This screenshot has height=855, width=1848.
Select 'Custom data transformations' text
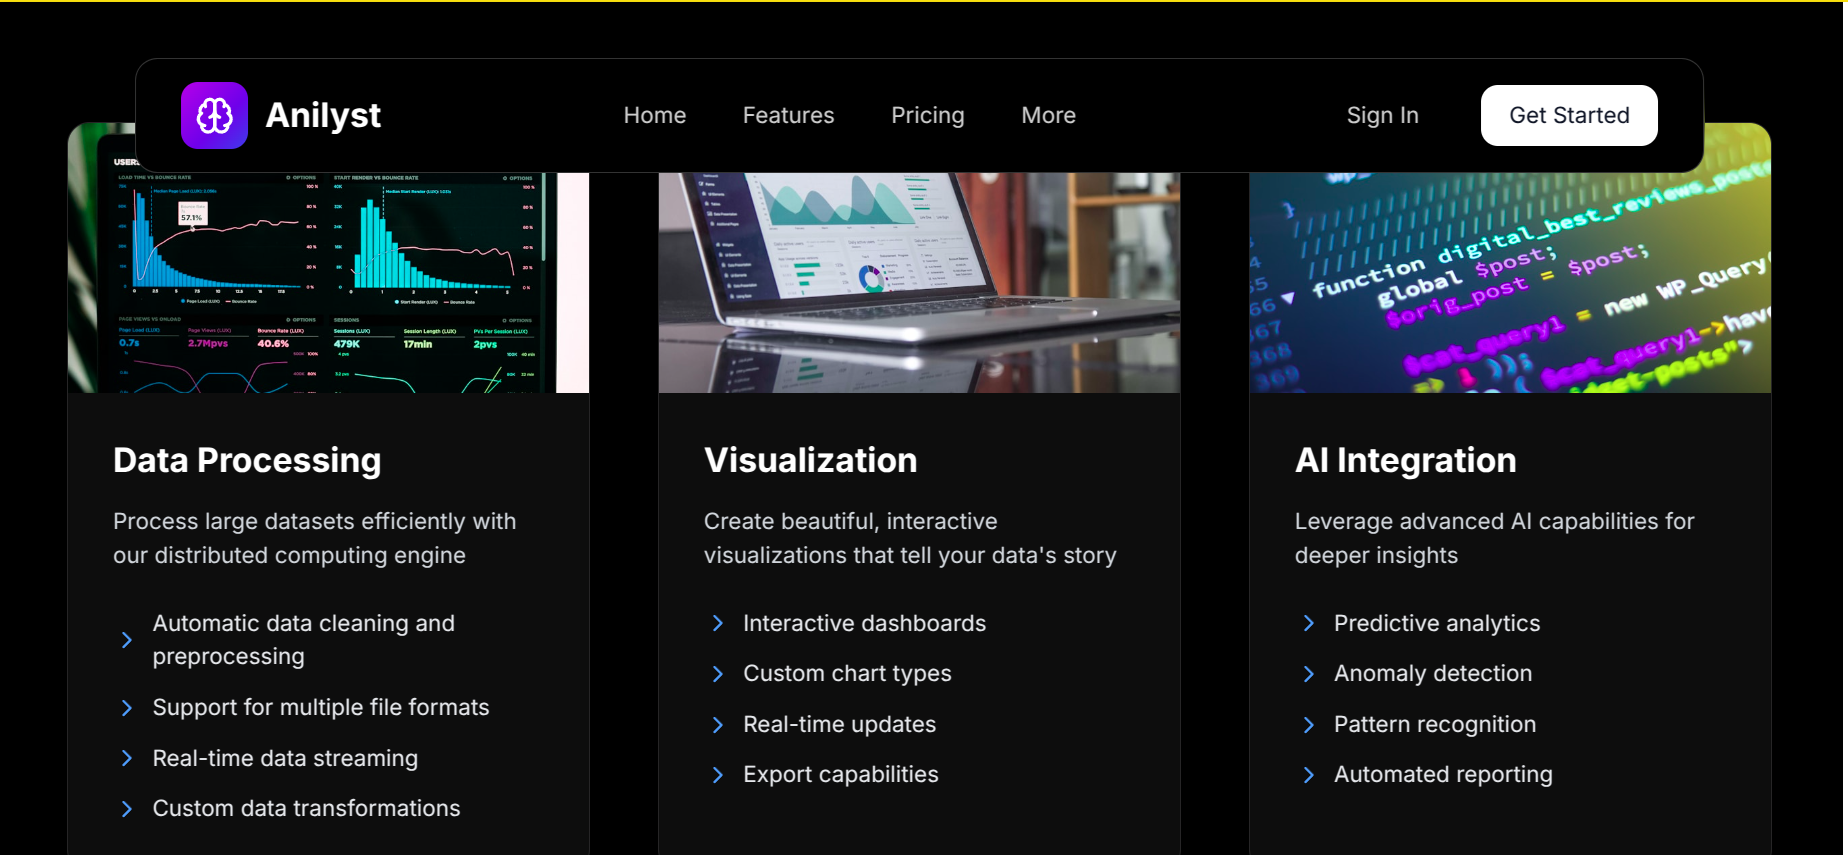coord(306,808)
